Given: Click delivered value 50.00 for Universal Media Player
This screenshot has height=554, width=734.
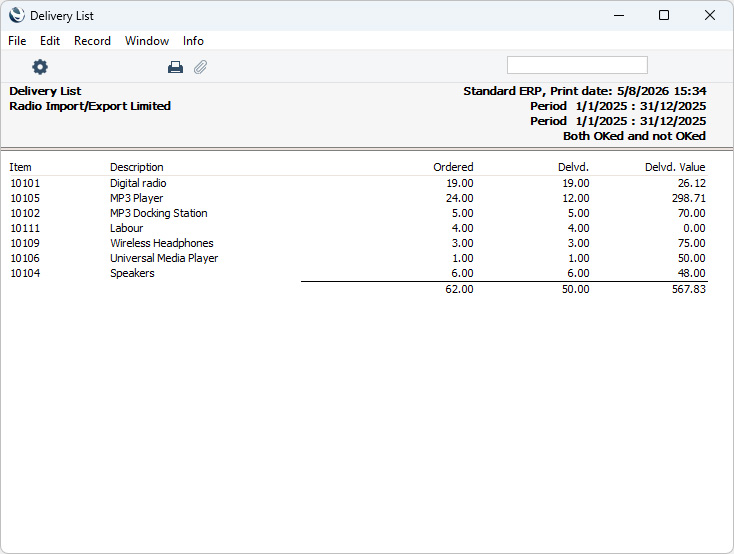Looking at the screenshot, I should point(691,258).
